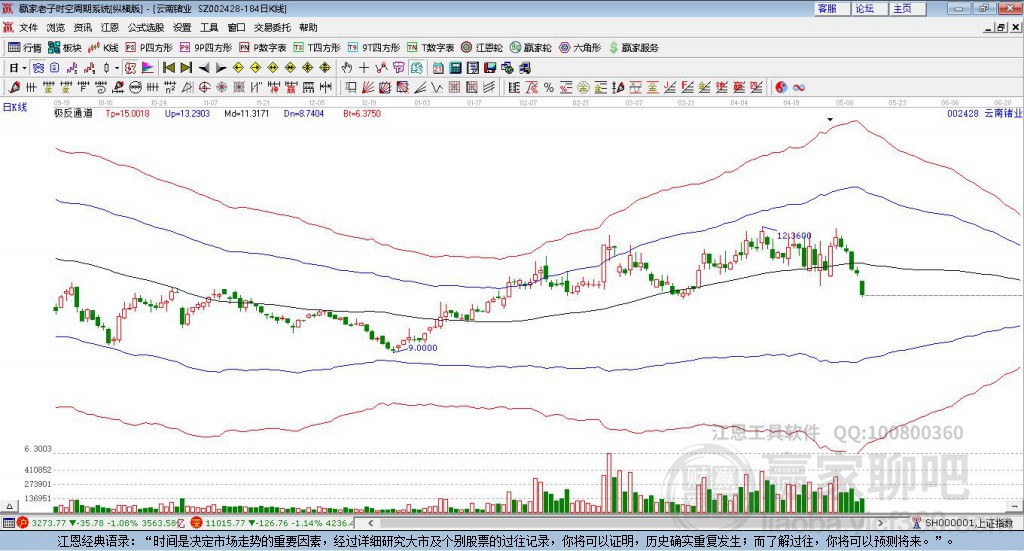This screenshot has width=1024, height=551.
Task: Select the crosshair cursor tool
Action: click(364, 68)
